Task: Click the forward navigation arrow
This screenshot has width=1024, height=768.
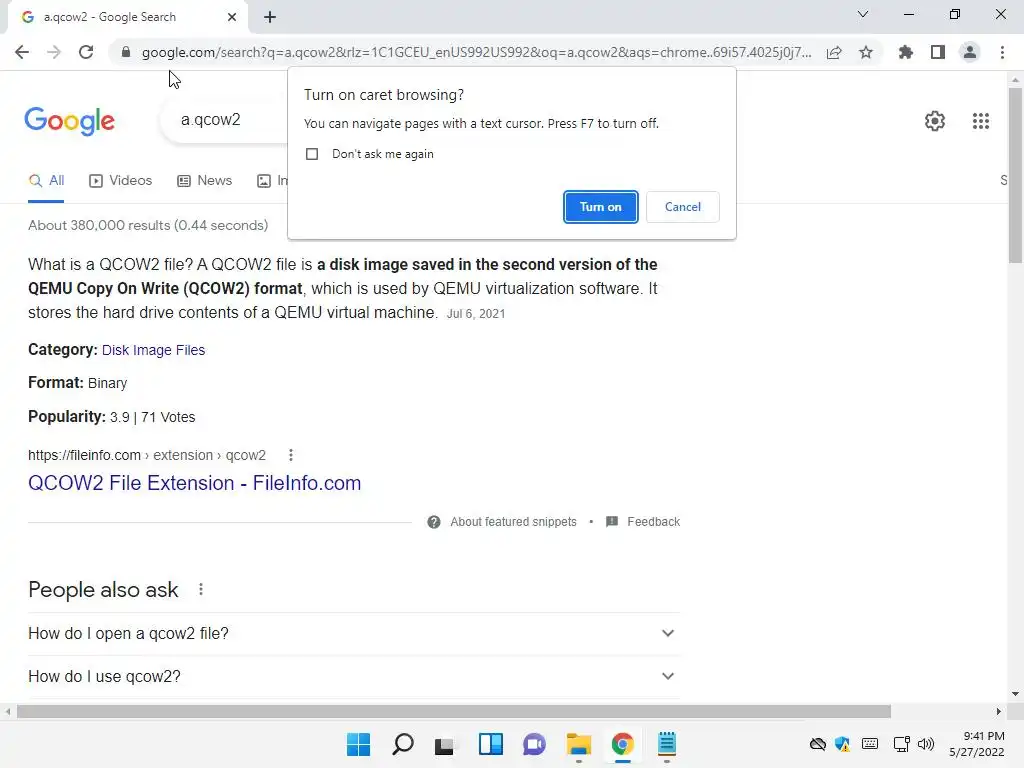Action: point(54,52)
